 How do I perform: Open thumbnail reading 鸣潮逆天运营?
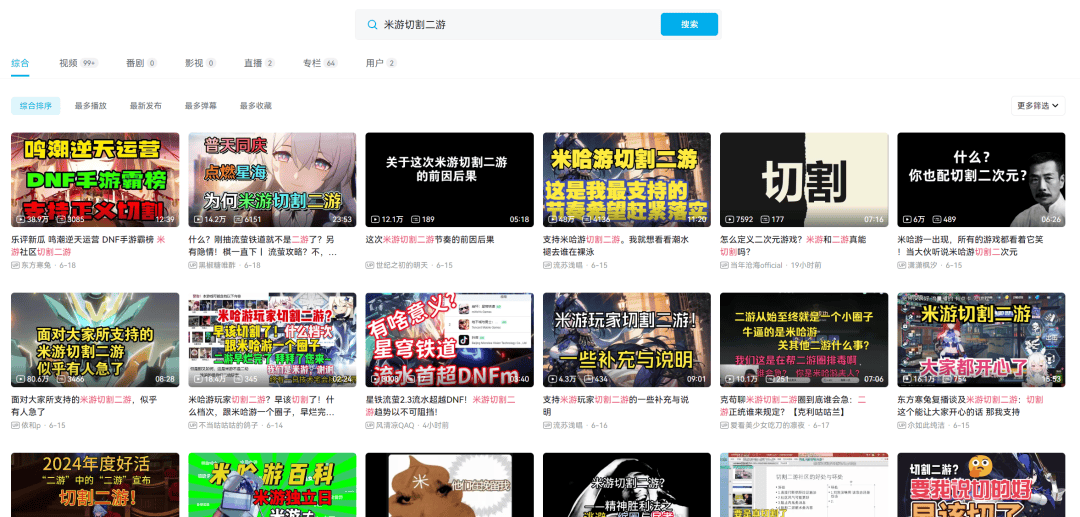[95, 180]
